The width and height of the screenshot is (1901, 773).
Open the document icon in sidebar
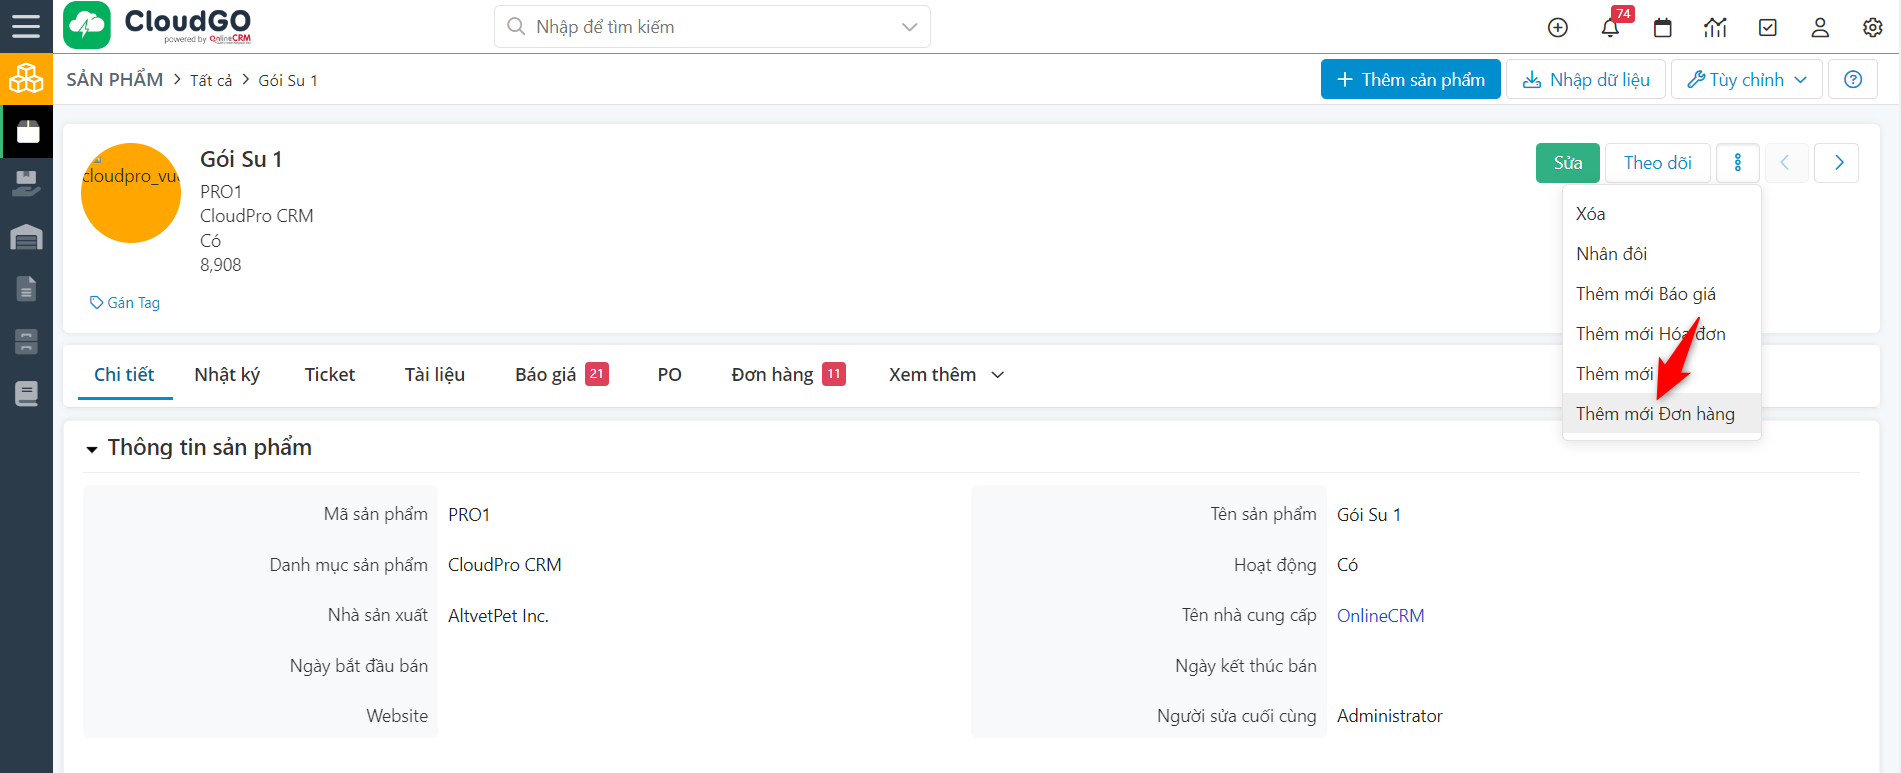pos(26,289)
